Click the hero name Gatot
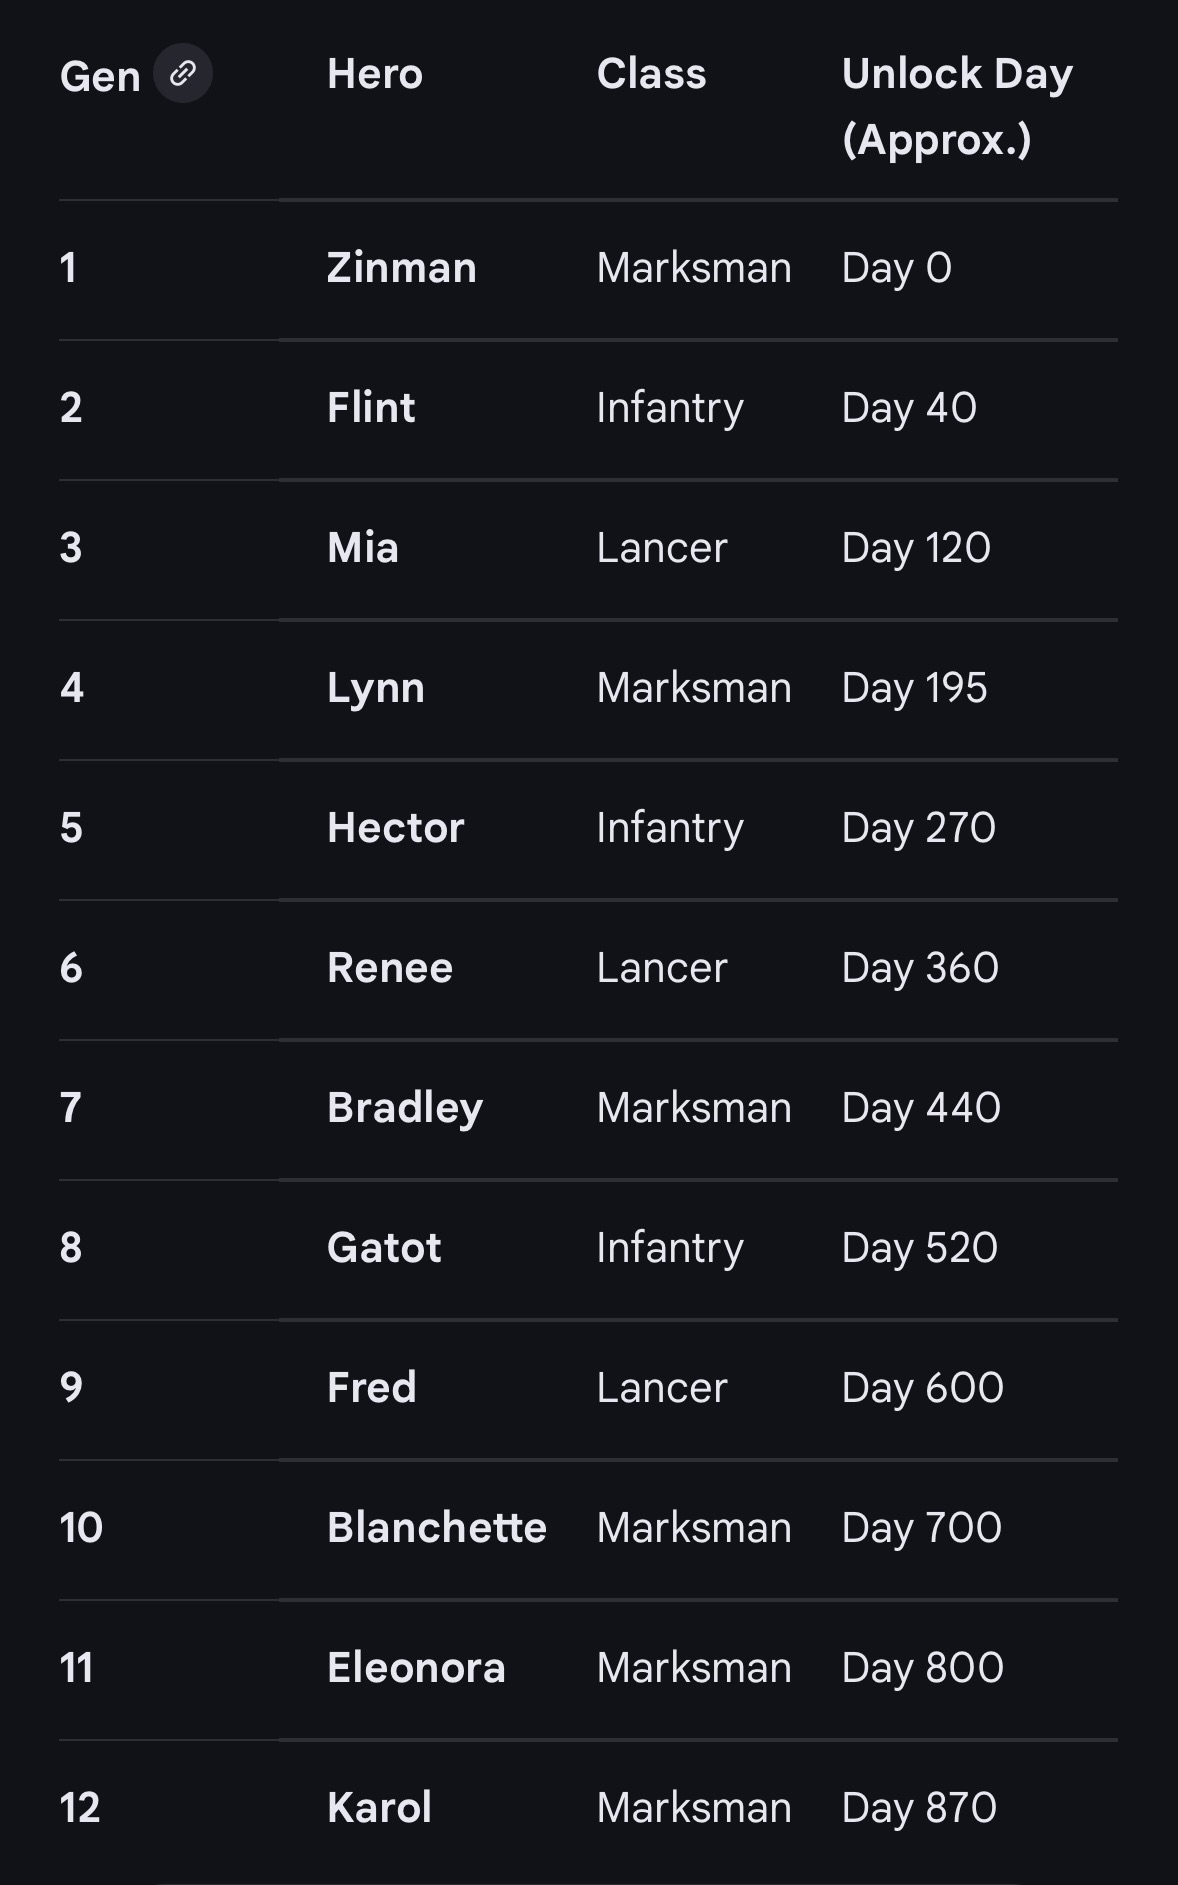The width and height of the screenshot is (1178, 1885). tap(384, 1248)
